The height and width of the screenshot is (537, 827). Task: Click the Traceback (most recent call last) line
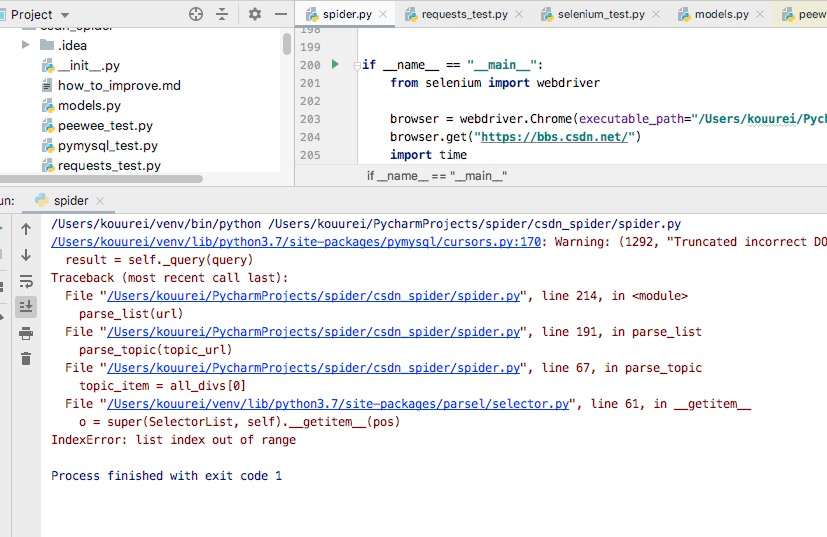point(170,278)
